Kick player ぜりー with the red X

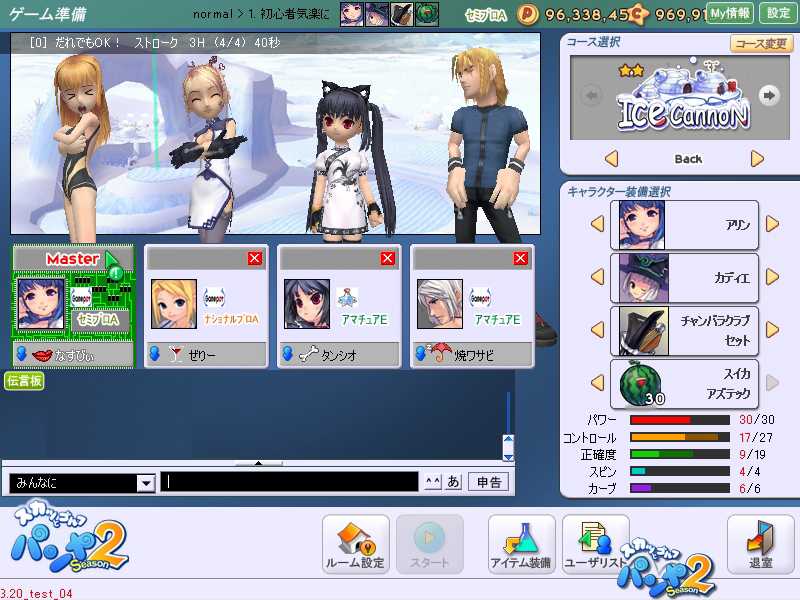point(255,259)
